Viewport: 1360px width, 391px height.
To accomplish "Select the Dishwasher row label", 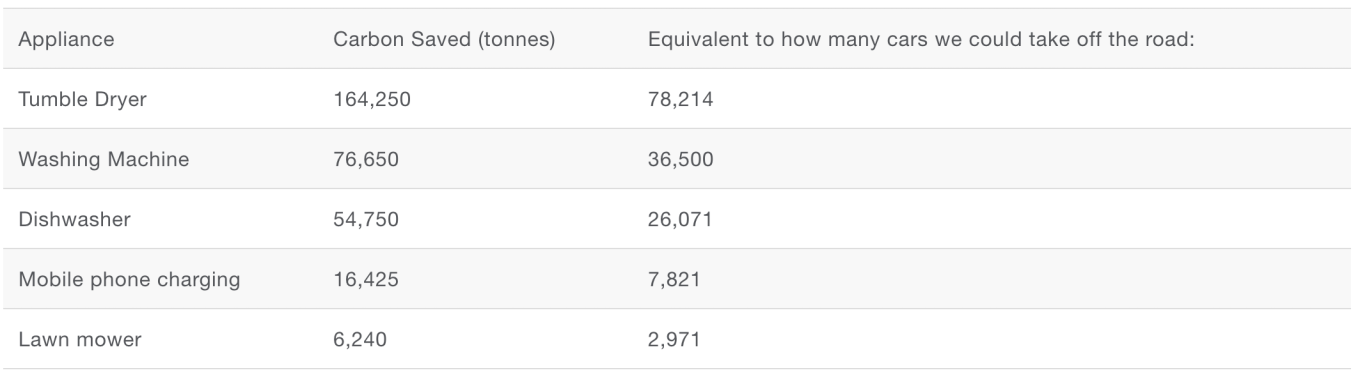I will 72,219.
